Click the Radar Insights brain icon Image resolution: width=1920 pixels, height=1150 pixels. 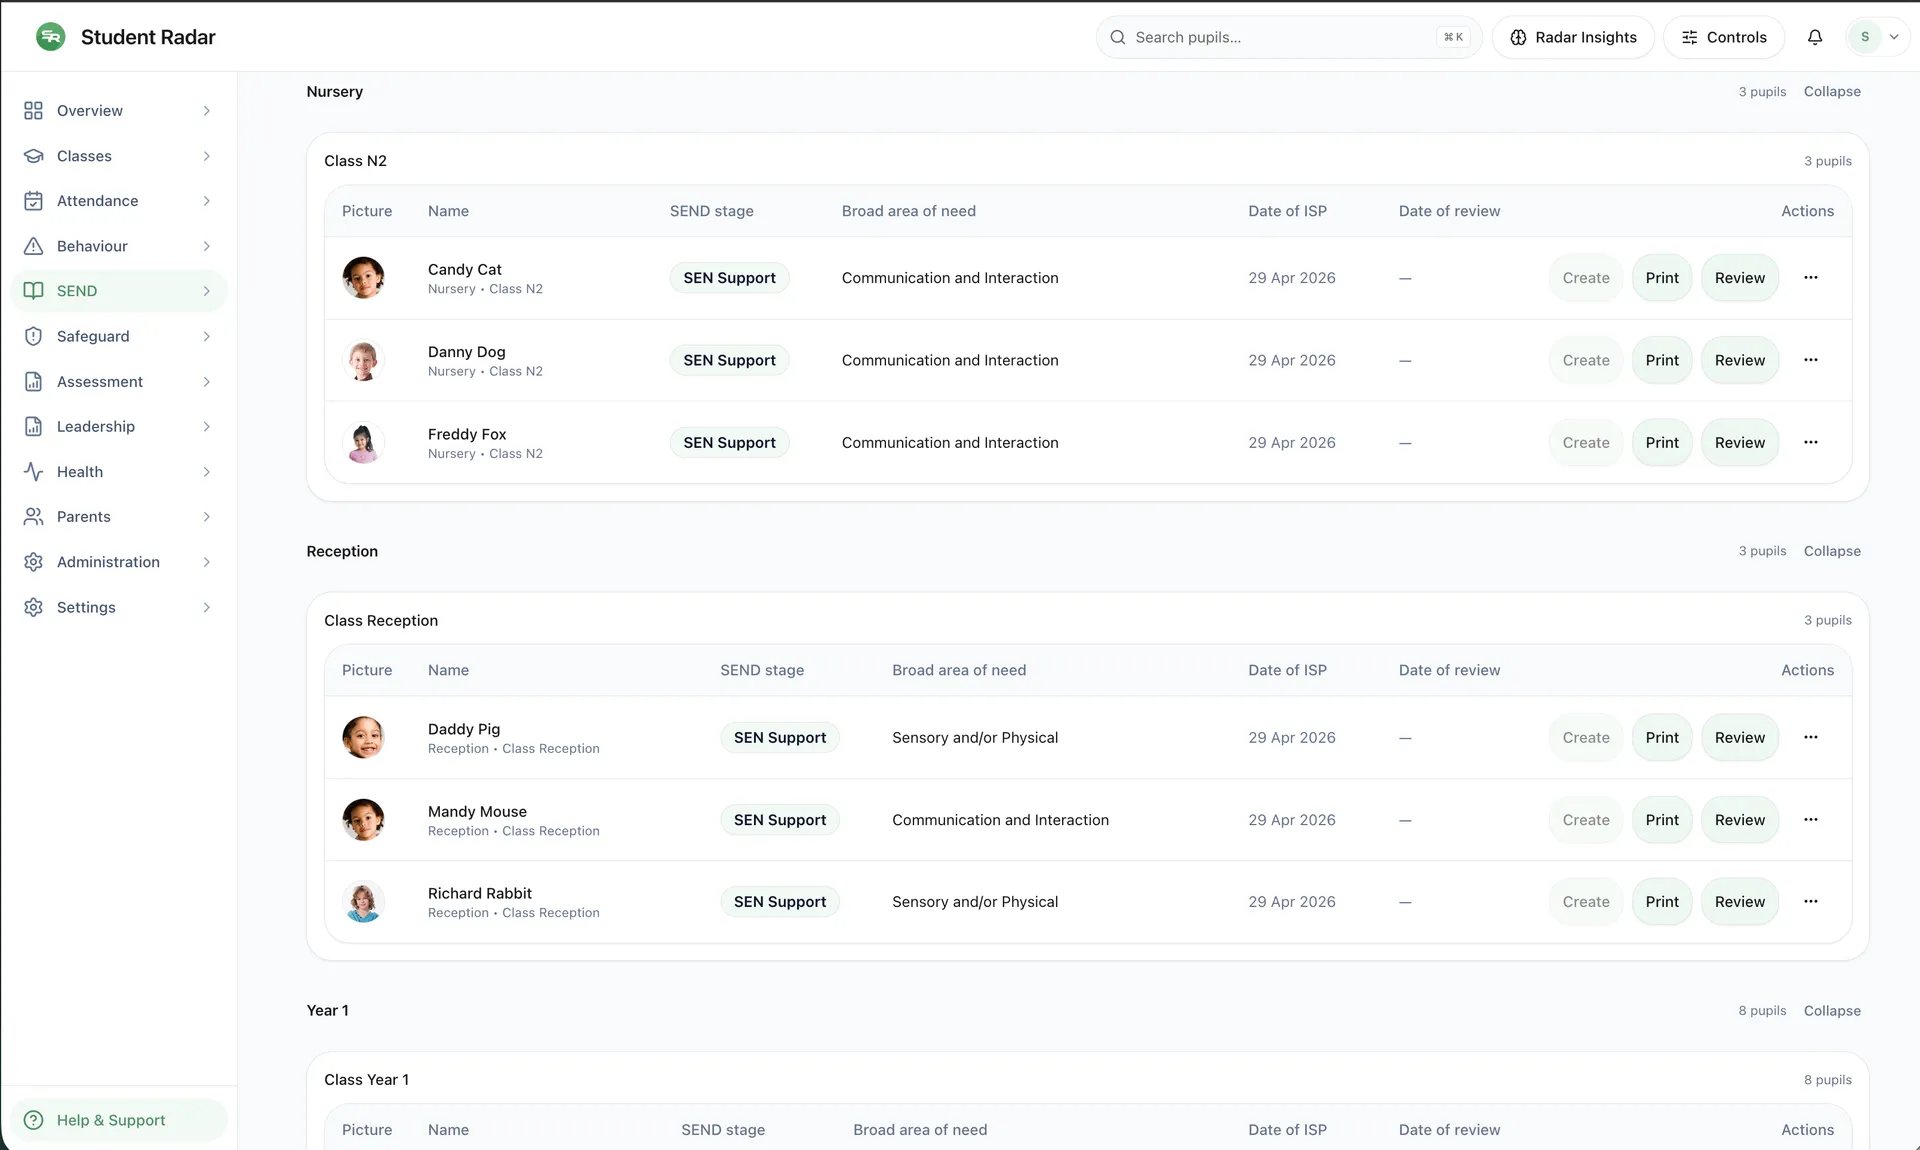(1518, 37)
